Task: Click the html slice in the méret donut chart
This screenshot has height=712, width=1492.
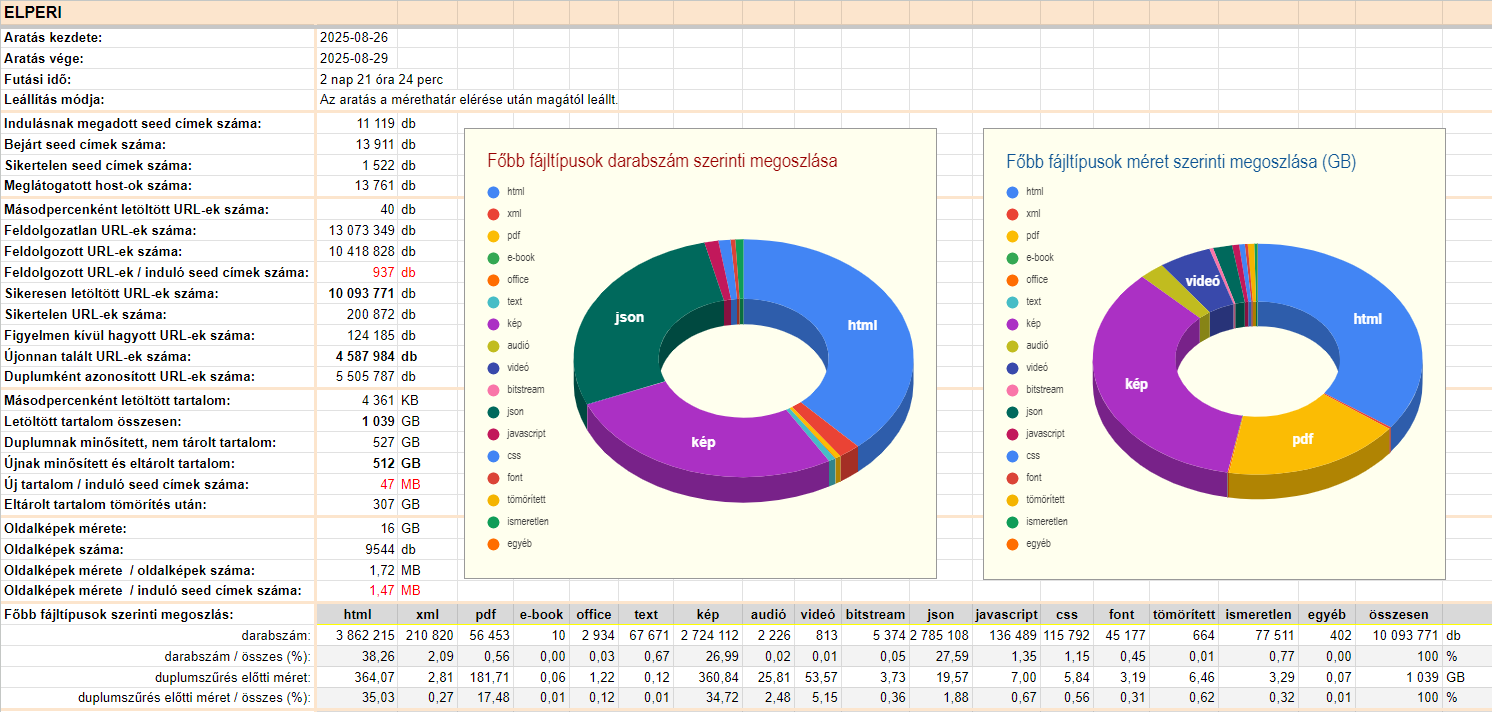Action: [x=1366, y=319]
